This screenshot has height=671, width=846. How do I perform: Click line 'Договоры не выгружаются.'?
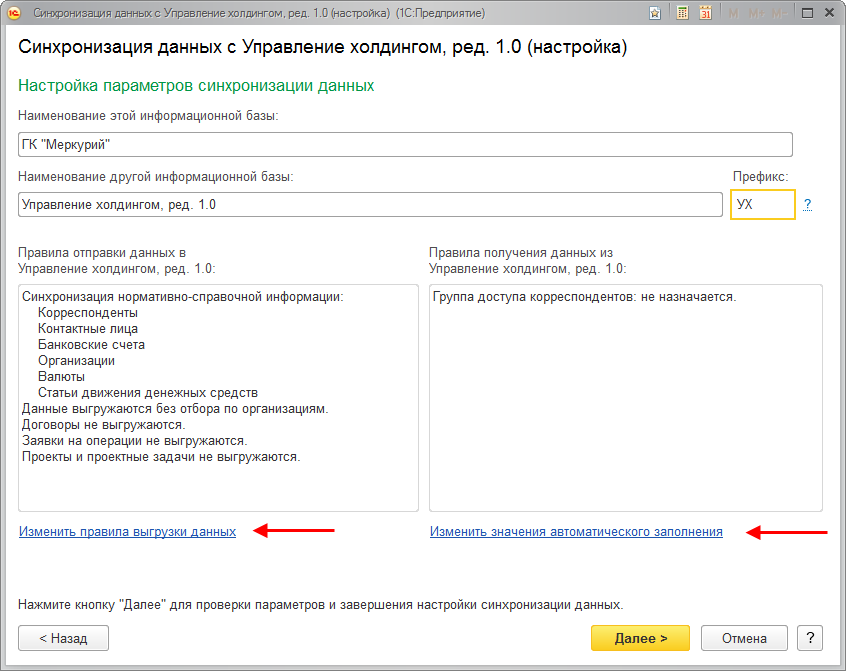(104, 425)
